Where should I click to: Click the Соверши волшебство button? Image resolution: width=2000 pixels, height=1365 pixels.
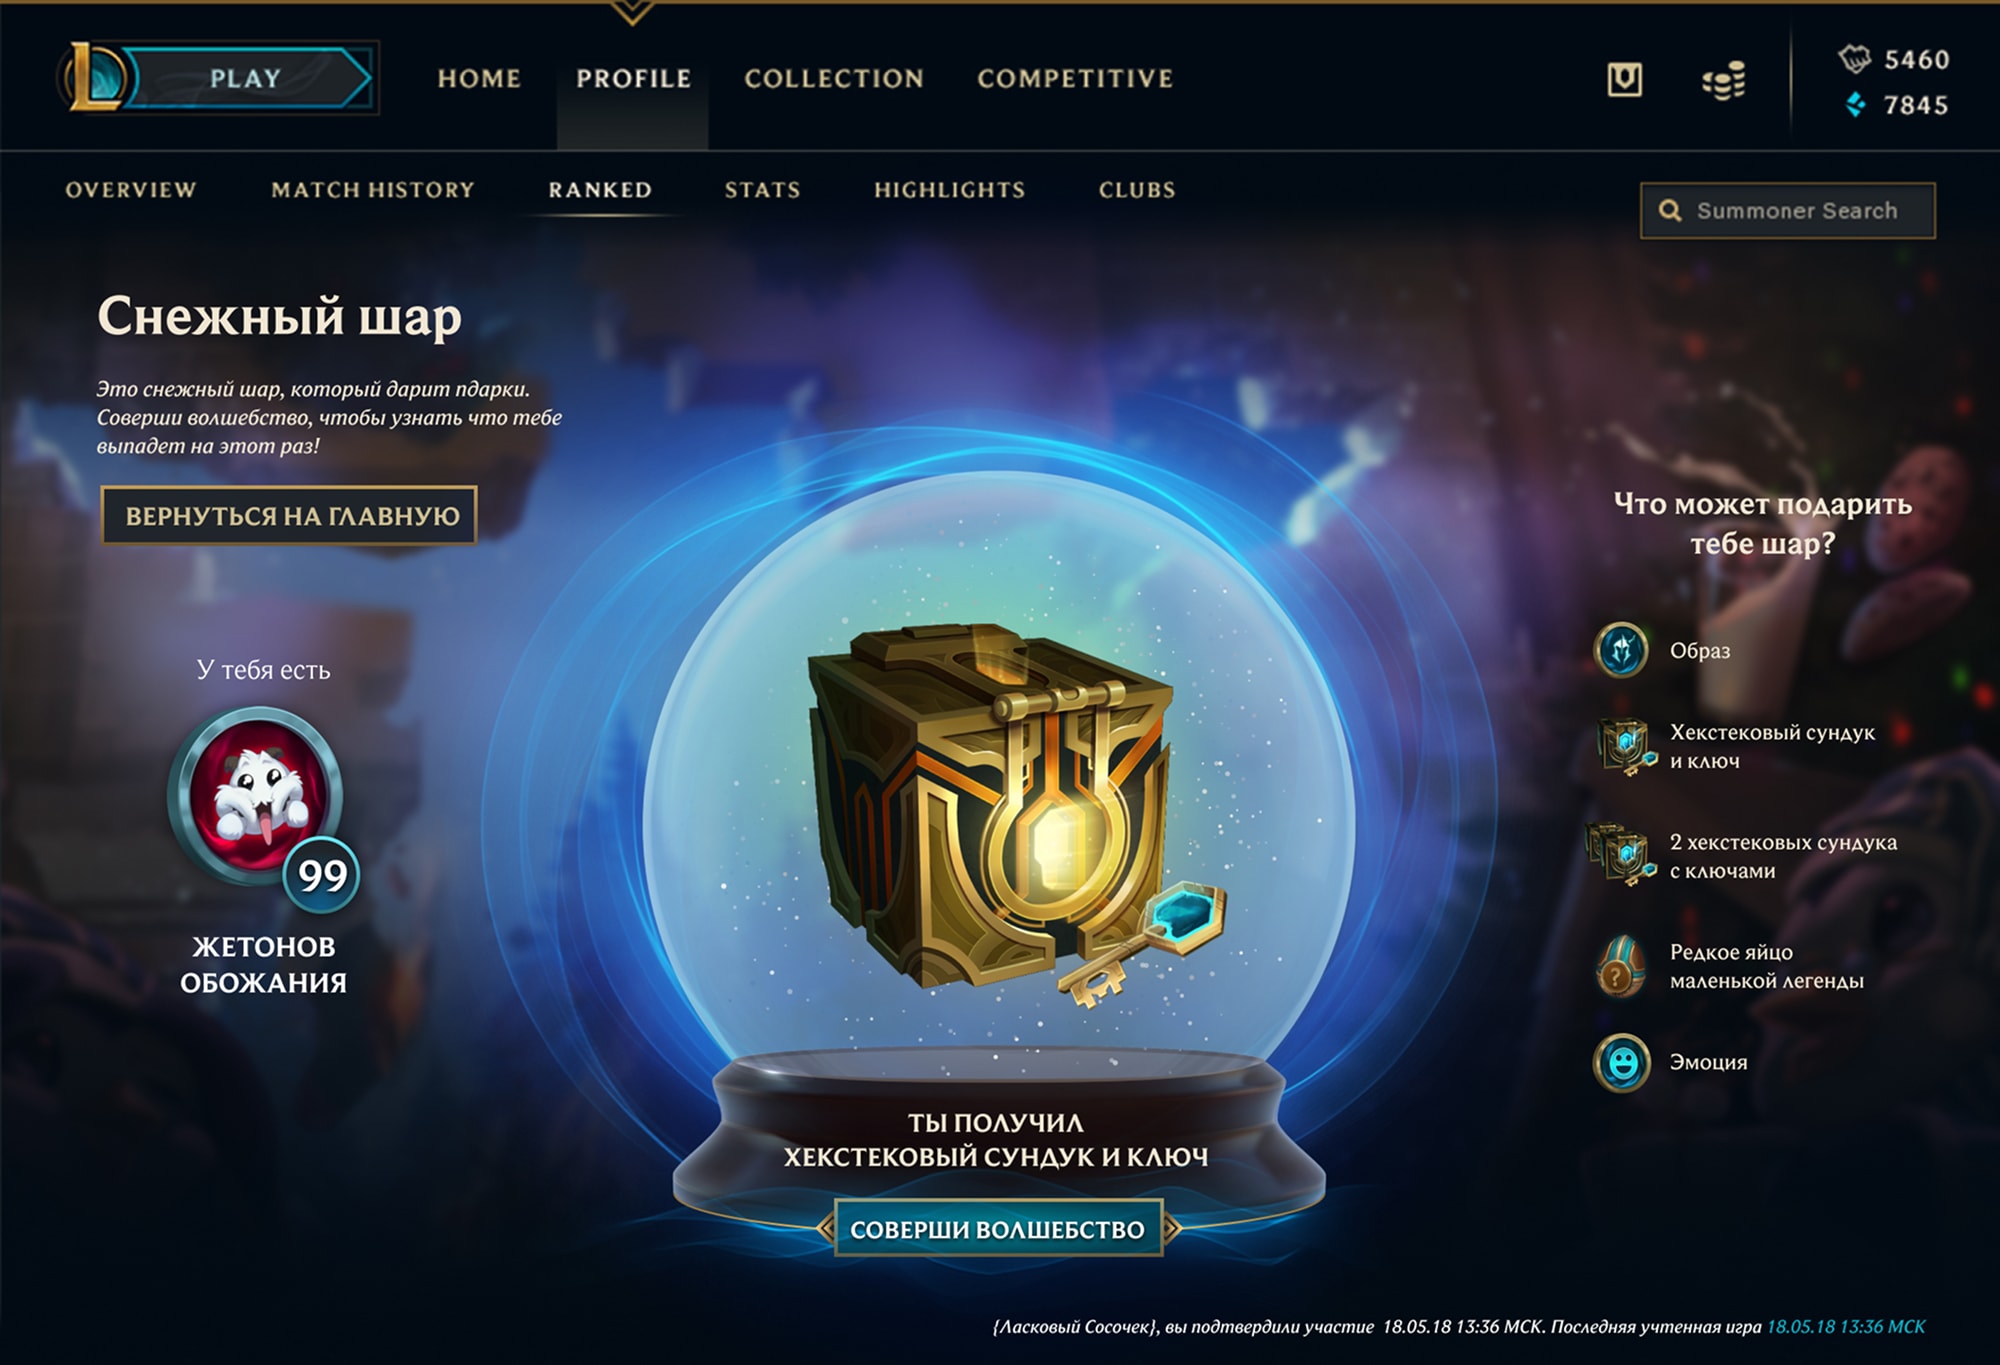[997, 1229]
